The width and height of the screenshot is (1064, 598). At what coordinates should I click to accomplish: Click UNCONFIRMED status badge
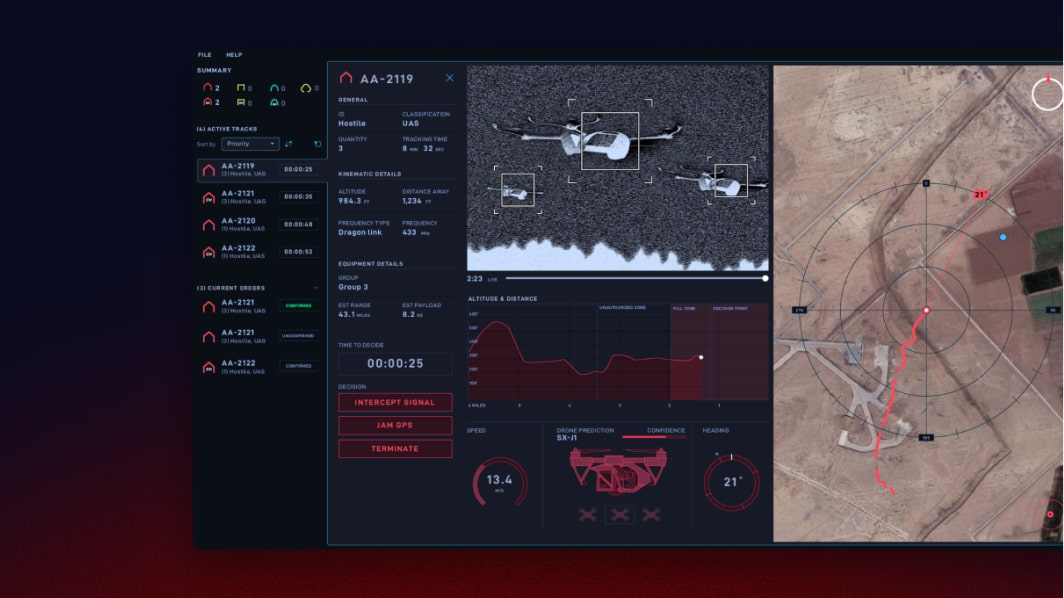pos(298,336)
